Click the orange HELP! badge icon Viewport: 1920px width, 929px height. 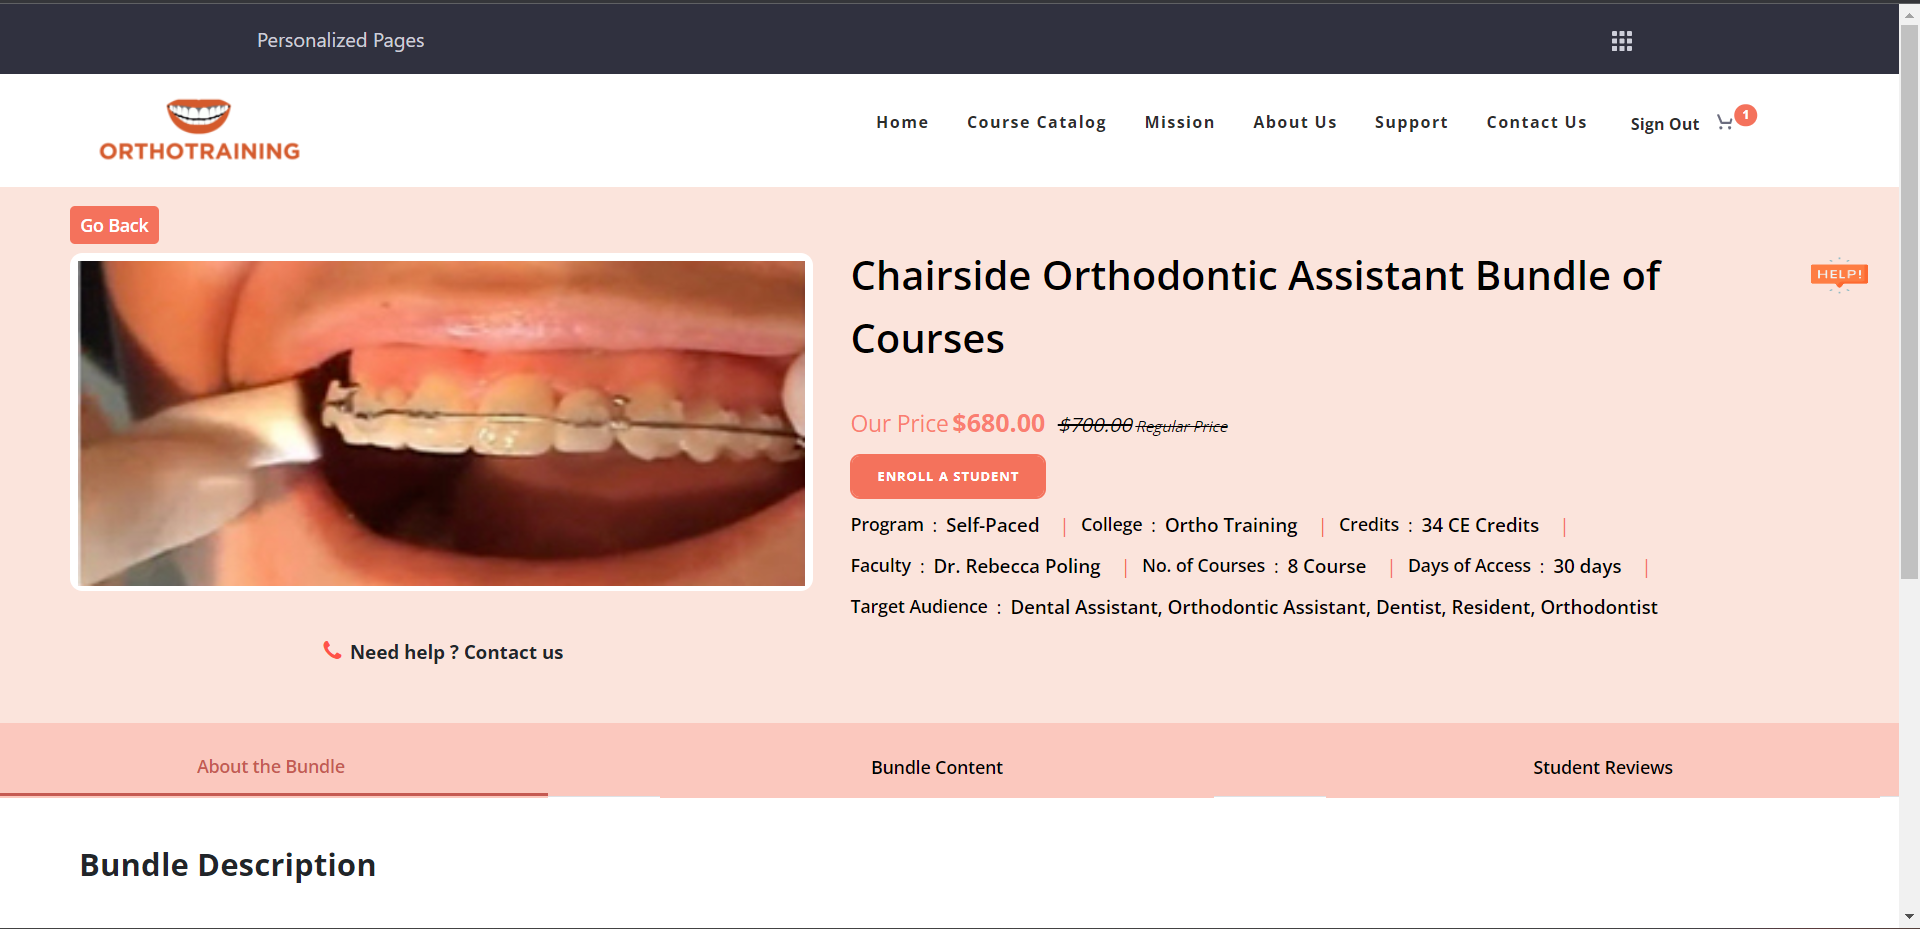1838,275
